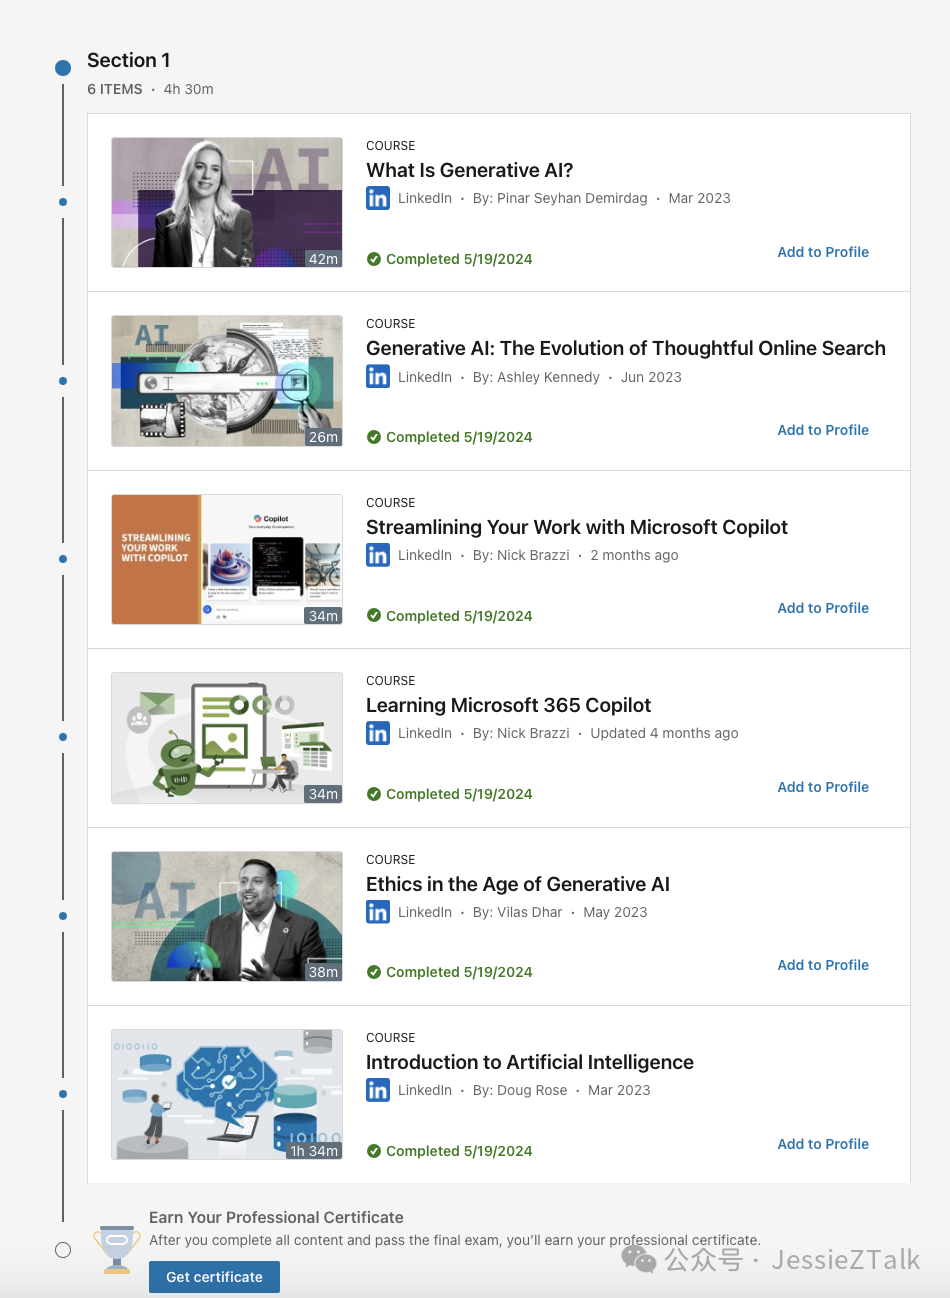
Task: Click author Nick Brazzi on Streamlining Your Work course
Action: (x=533, y=555)
